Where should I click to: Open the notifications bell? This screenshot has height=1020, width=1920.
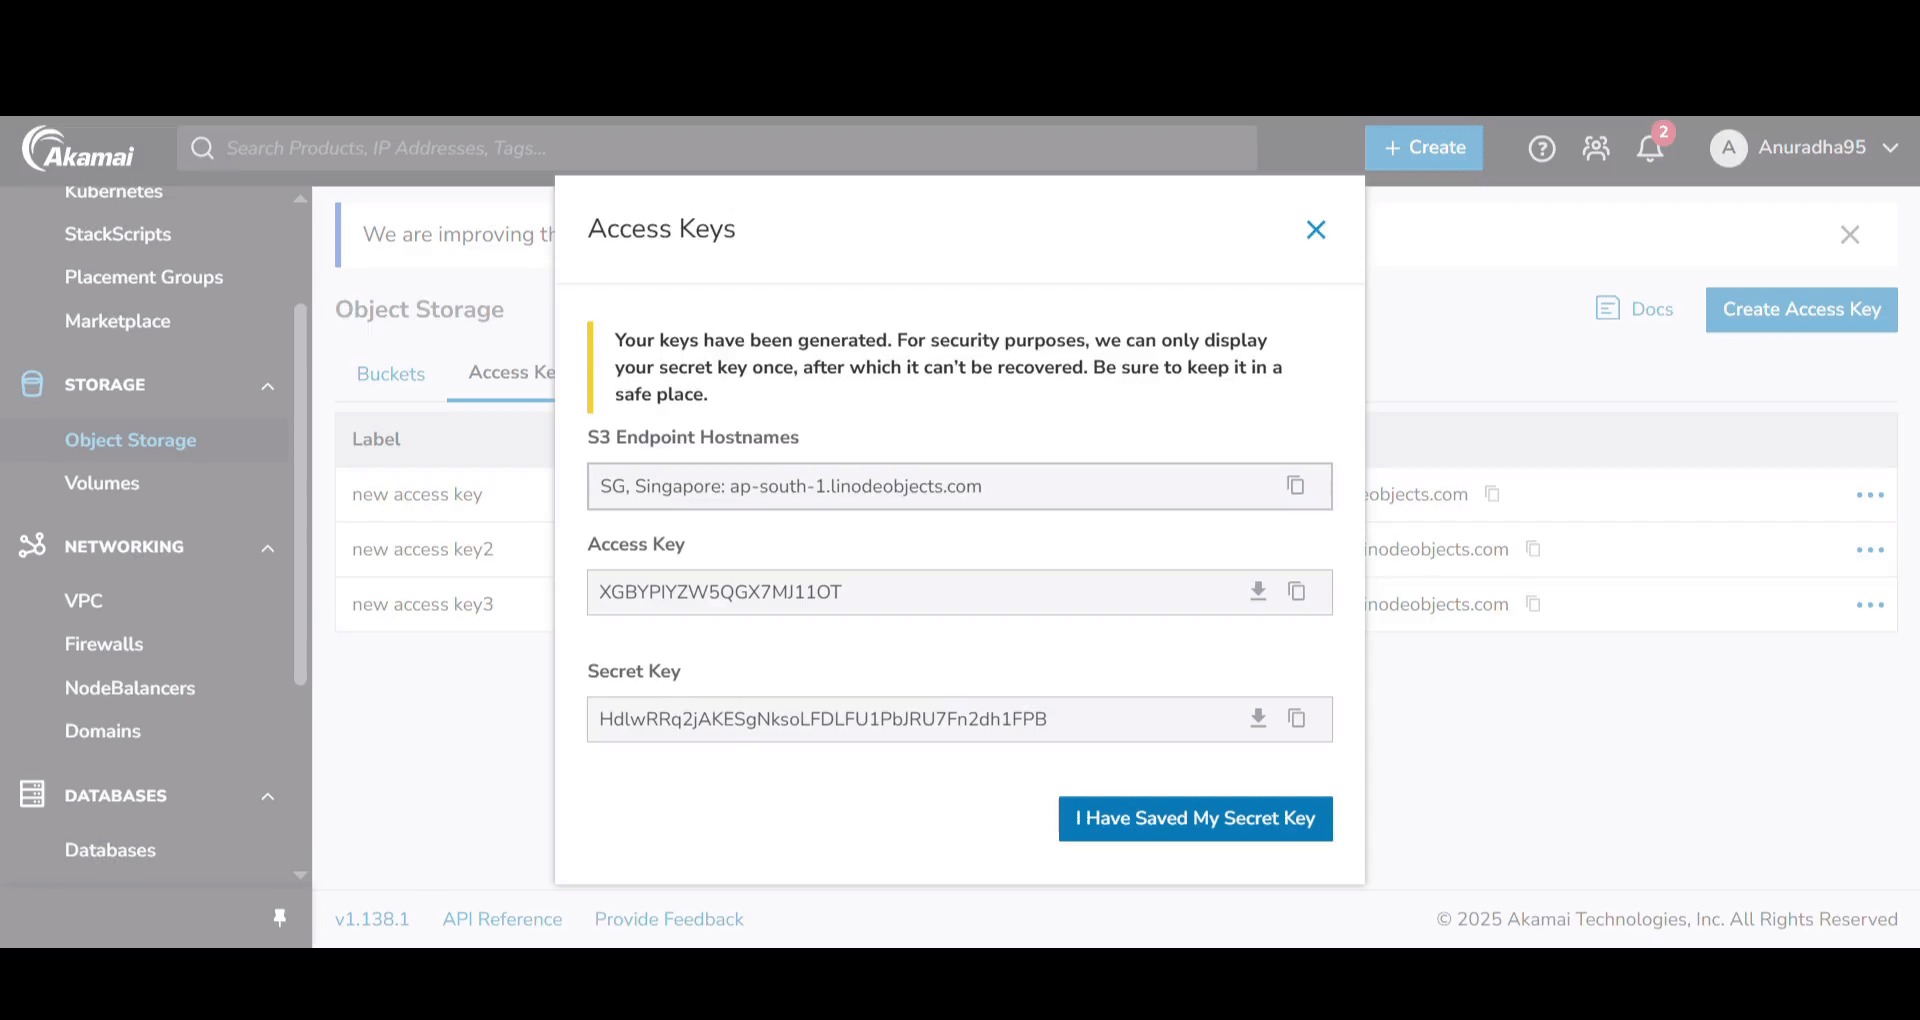coord(1650,149)
